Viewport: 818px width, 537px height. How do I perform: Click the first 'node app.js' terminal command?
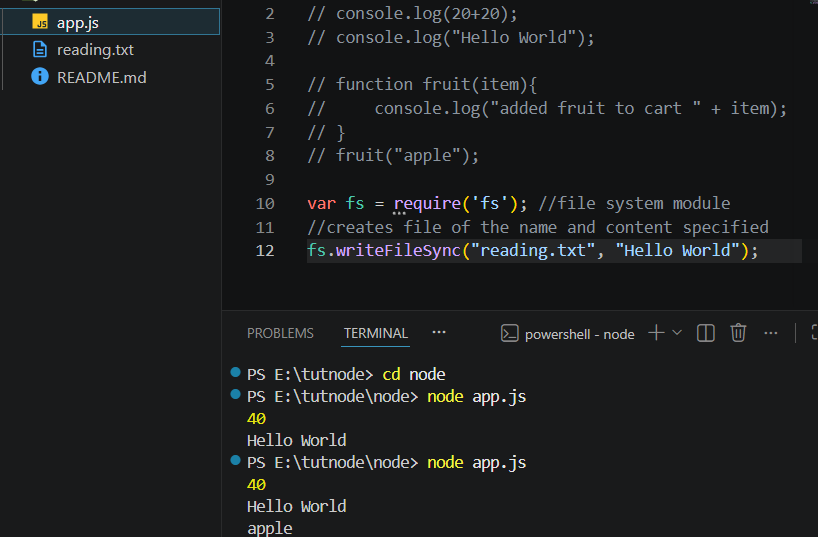[476, 397]
